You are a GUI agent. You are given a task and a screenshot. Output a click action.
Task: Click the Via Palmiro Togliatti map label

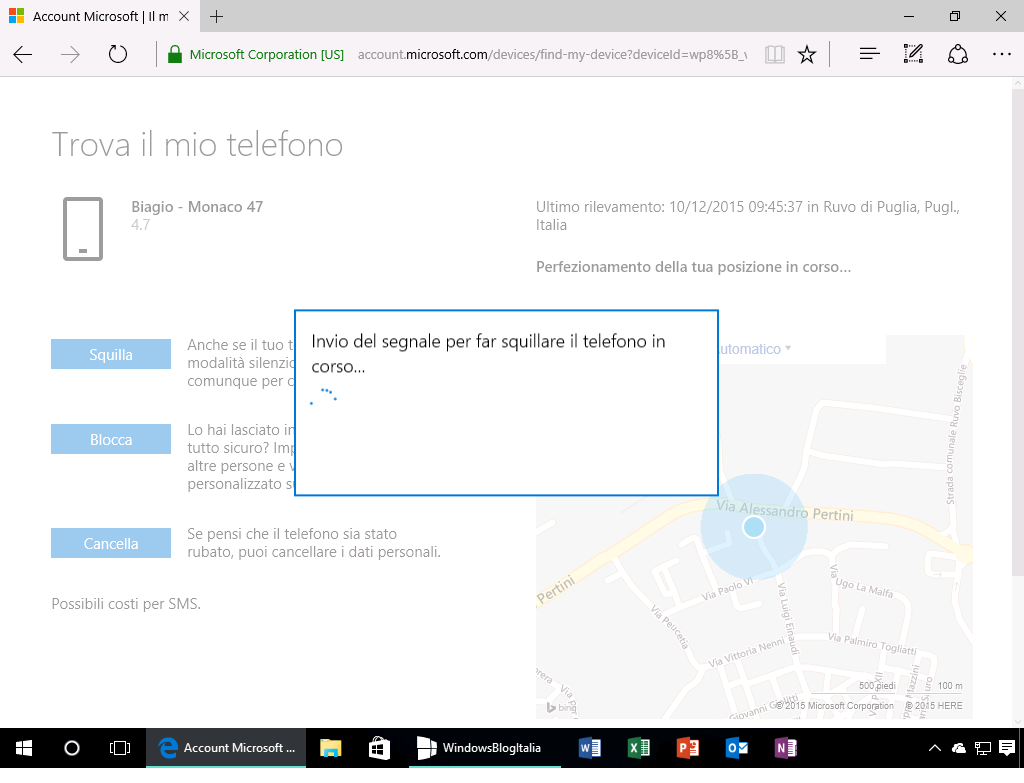pos(872,644)
